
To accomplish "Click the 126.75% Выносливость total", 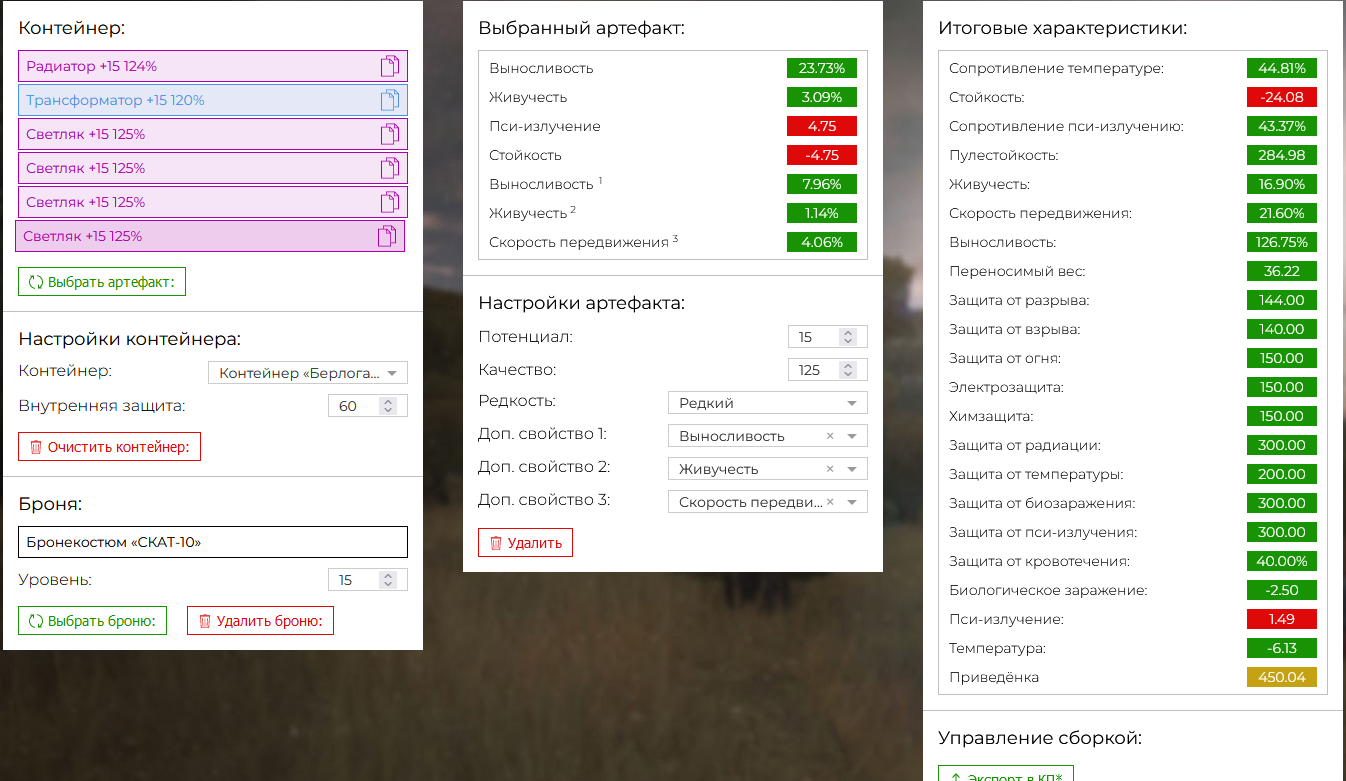I will (x=1282, y=242).
